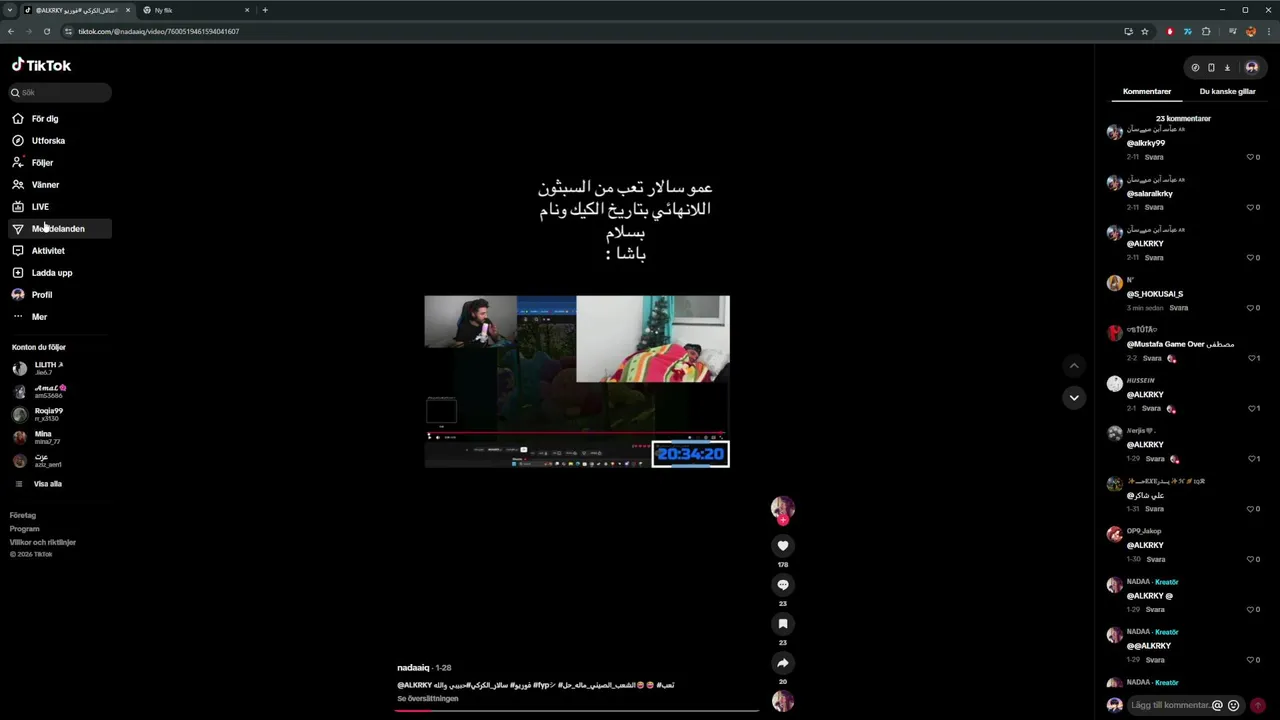Go to next video arrow
This screenshot has height=720, width=1280.
pyautogui.click(x=1074, y=398)
